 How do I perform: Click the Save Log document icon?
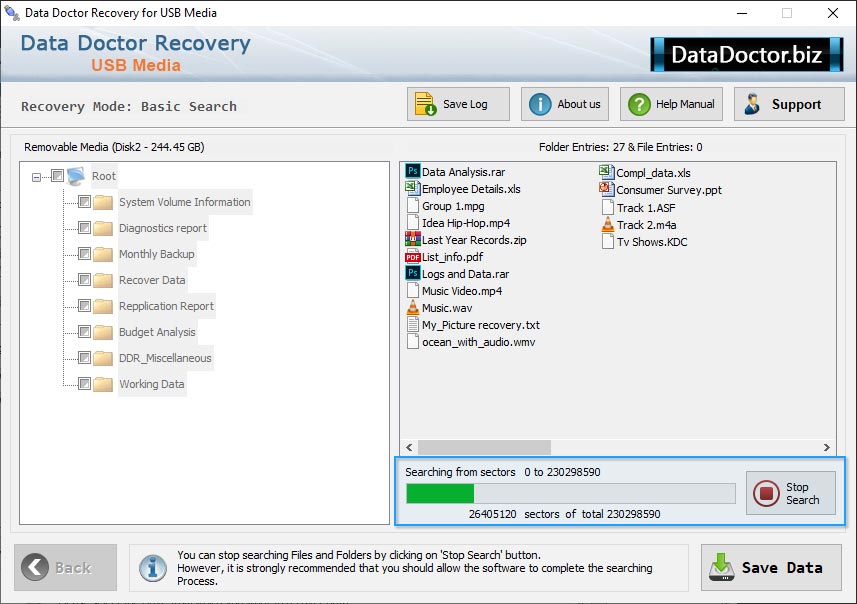[425, 104]
